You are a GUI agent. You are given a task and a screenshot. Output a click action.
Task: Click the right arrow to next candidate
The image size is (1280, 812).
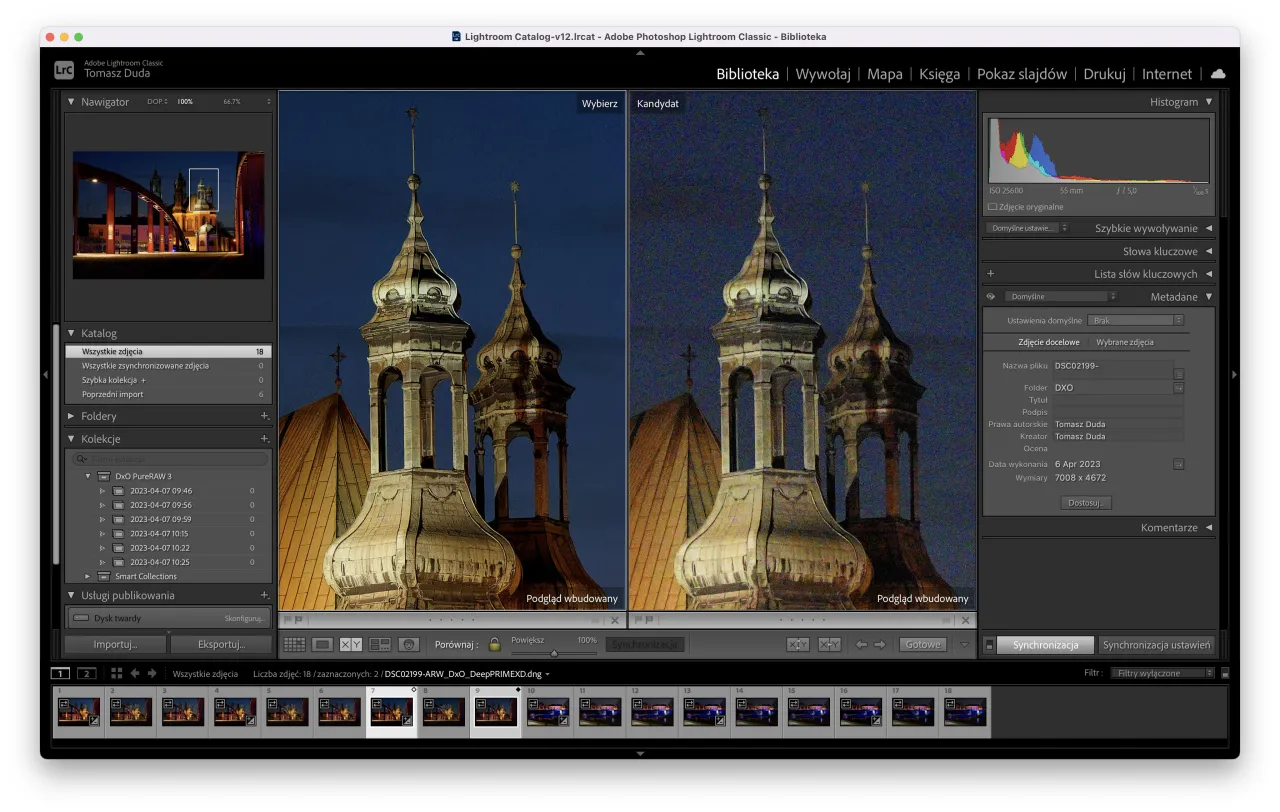pos(879,644)
